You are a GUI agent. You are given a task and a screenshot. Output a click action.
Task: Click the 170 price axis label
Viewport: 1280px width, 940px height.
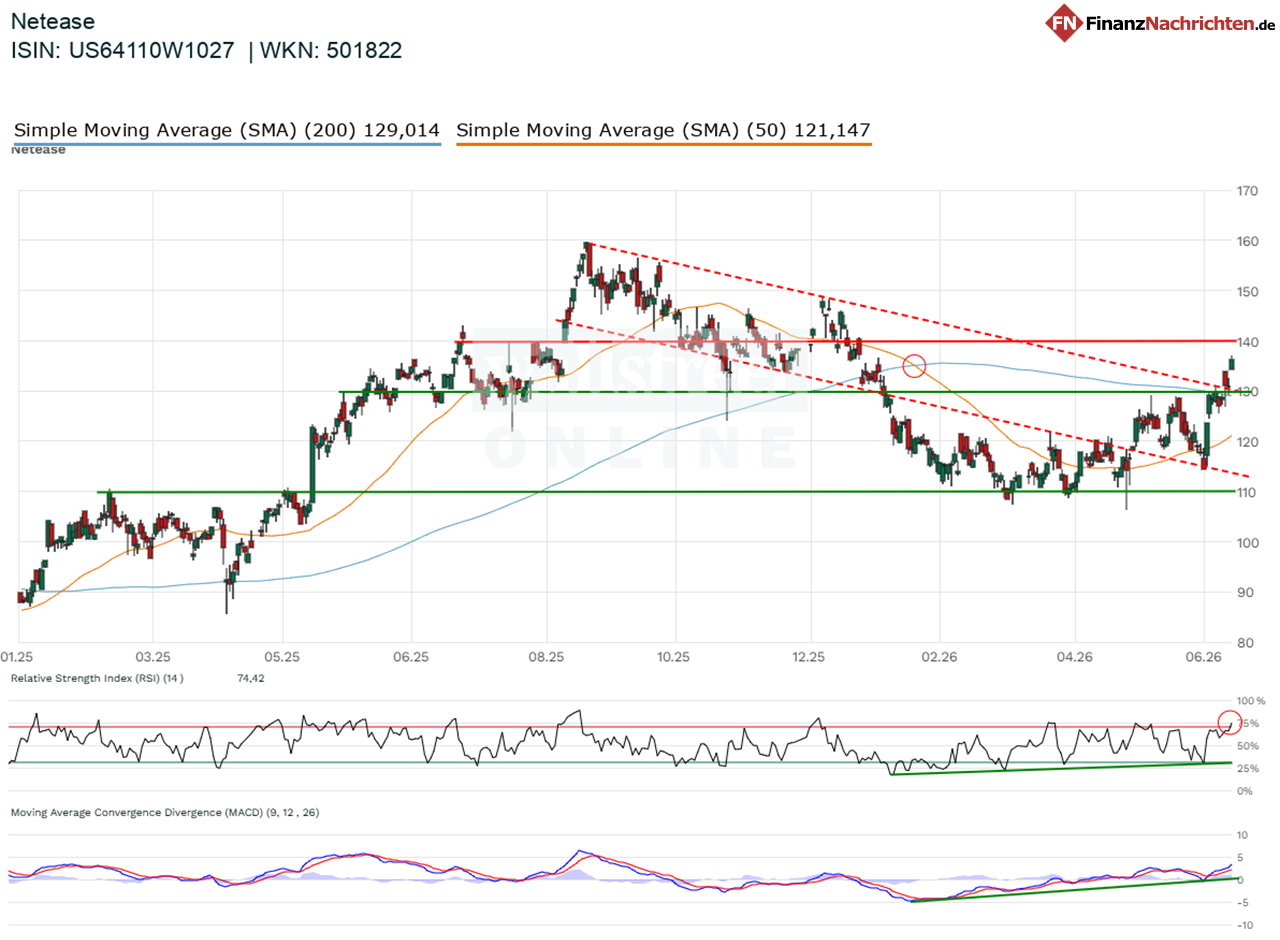1247,191
